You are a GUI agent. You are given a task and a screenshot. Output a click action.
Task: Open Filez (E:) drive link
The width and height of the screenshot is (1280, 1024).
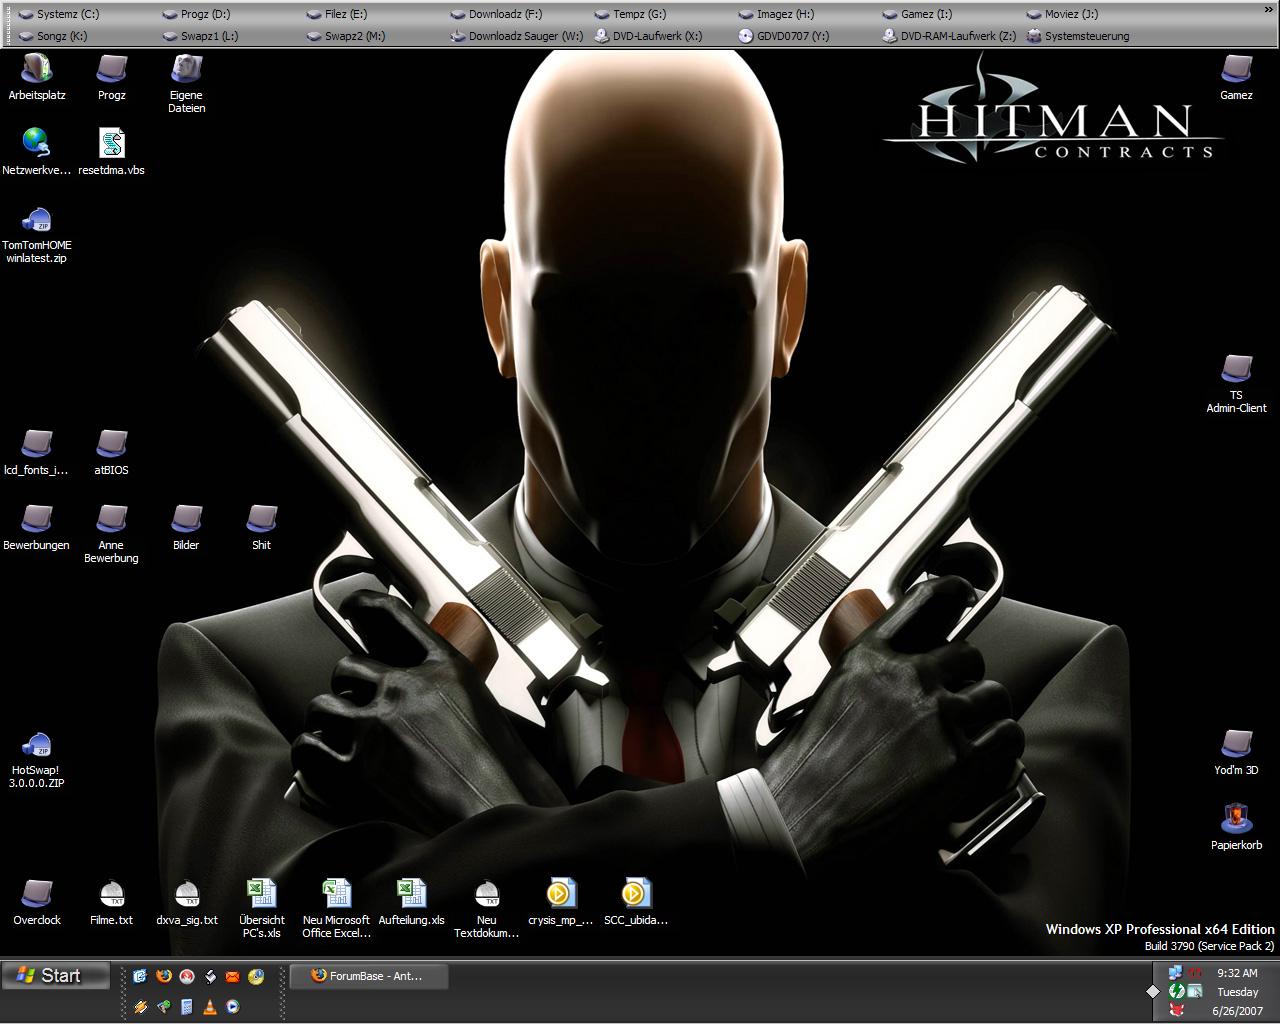[x=337, y=14]
